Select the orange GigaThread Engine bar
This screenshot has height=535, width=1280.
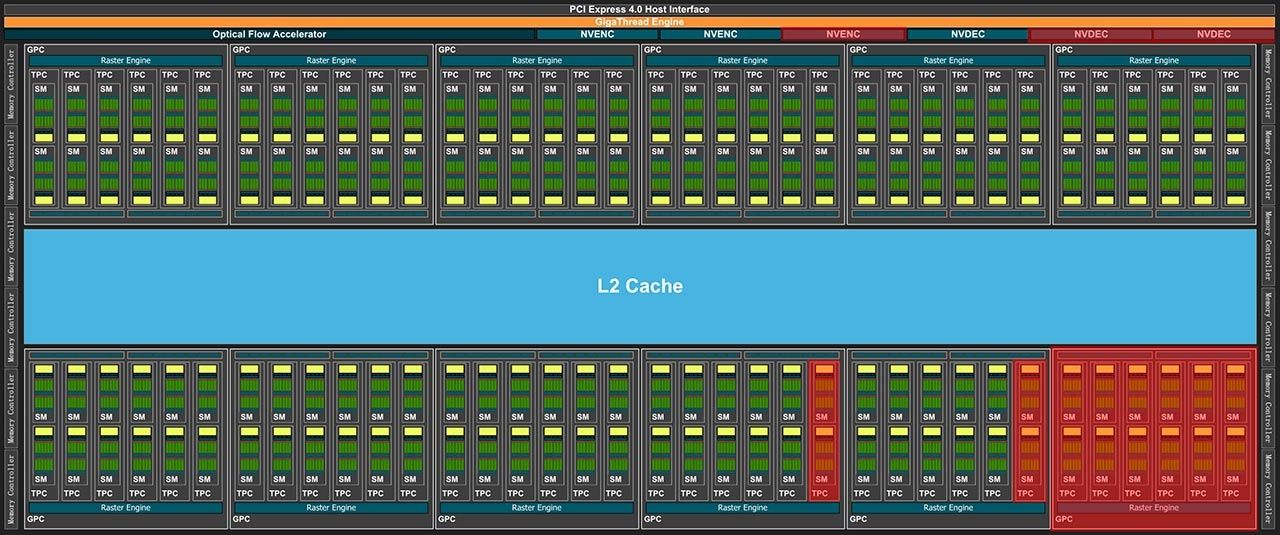click(x=640, y=21)
